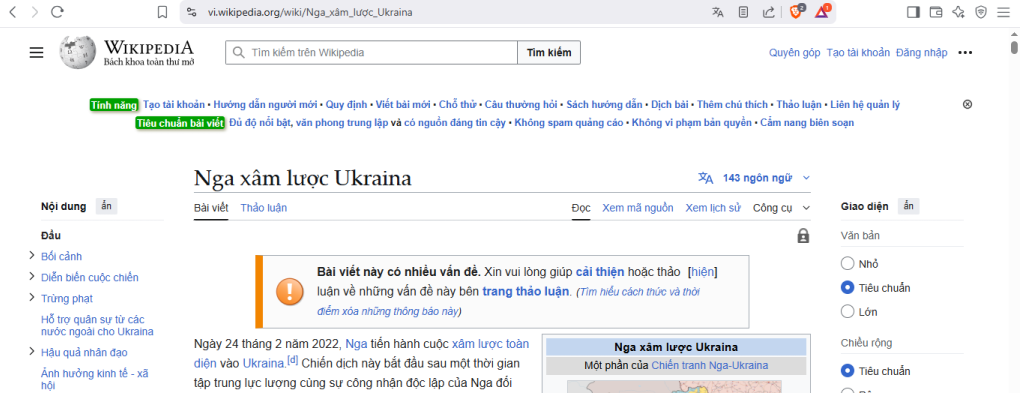The image size is (1020, 393).
Task: Expand the Hậu quả nhân đạo section
Action: (32, 351)
